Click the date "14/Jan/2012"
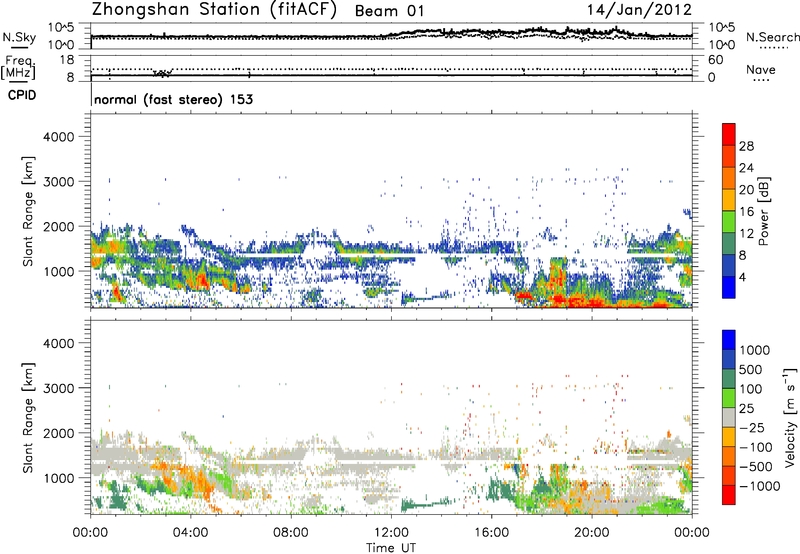Image resolution: width=800 pixels, height=554 pixels. point(639,10)
